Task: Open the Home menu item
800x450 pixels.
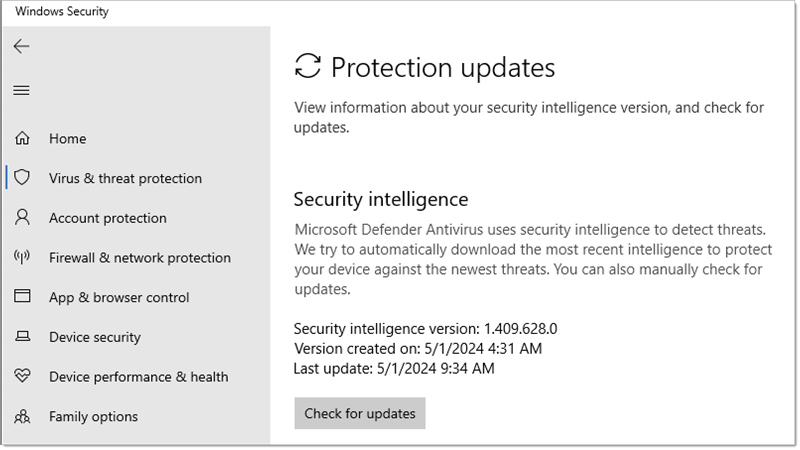Action: click(68, 139)
